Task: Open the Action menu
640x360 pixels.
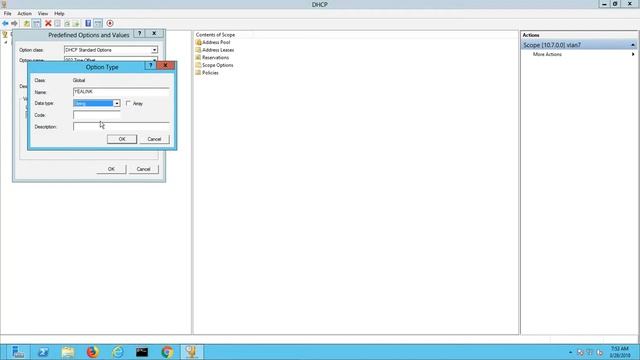Action: point(24,13)
